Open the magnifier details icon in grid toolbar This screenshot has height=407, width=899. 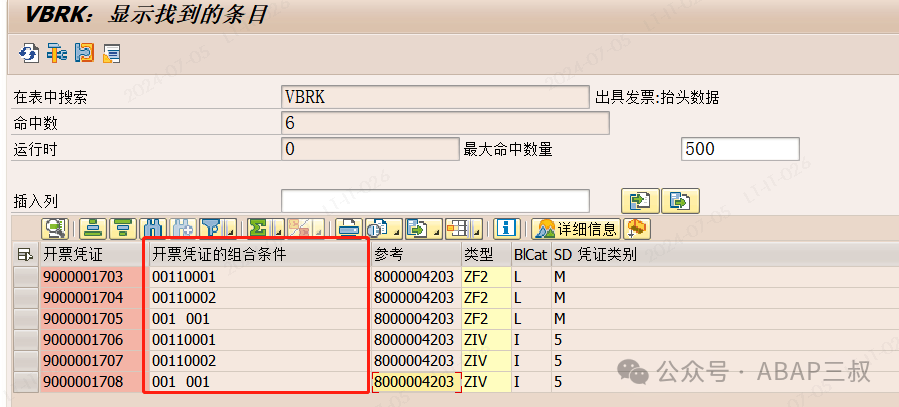click(55, 229)
